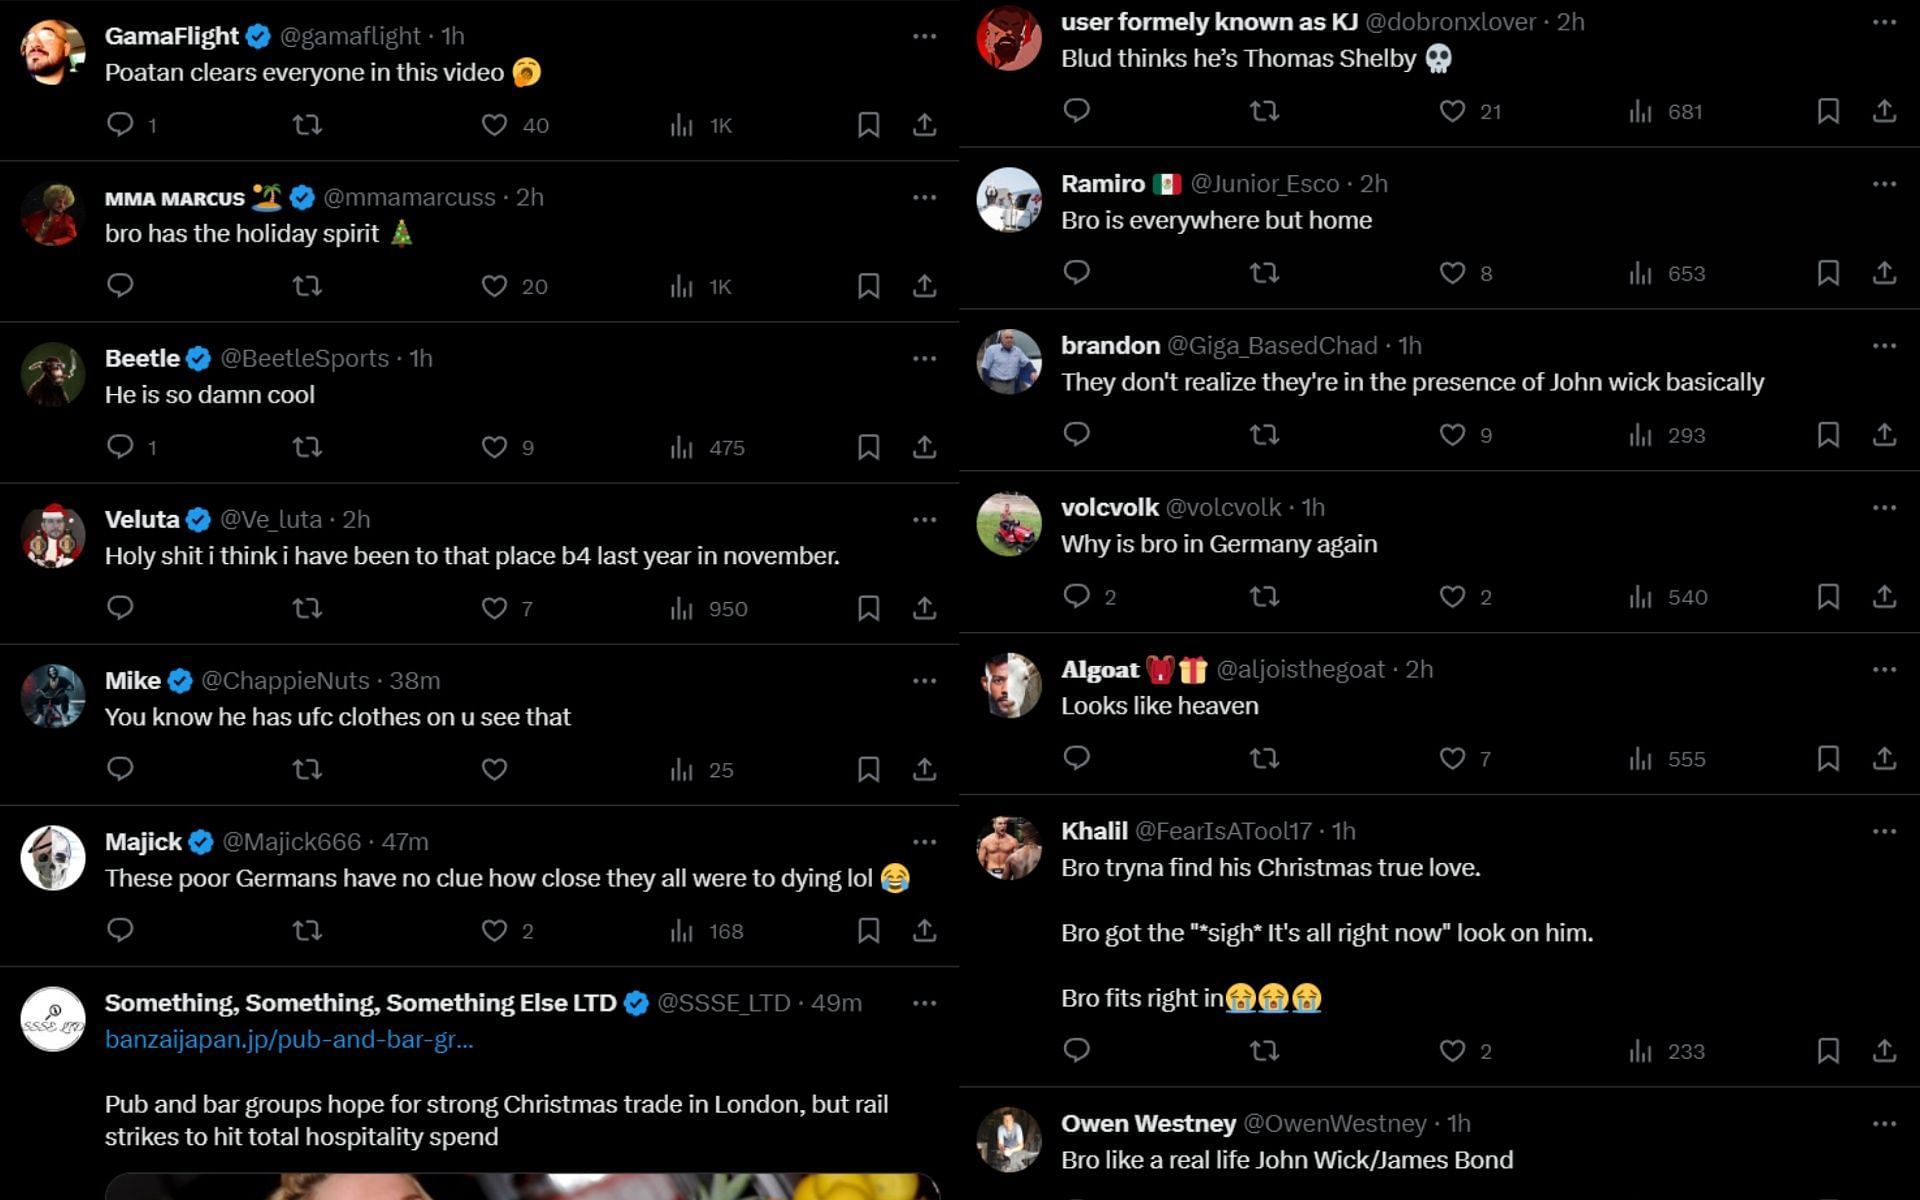Reply to volcvolk's Germany tweet
The height and width of the screenshot is (1200, 1920).
coord(1076,597)
